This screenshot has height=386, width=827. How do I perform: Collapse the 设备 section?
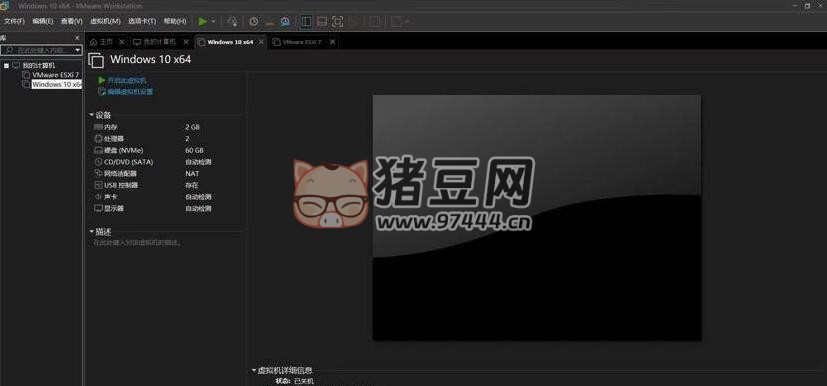92,115
